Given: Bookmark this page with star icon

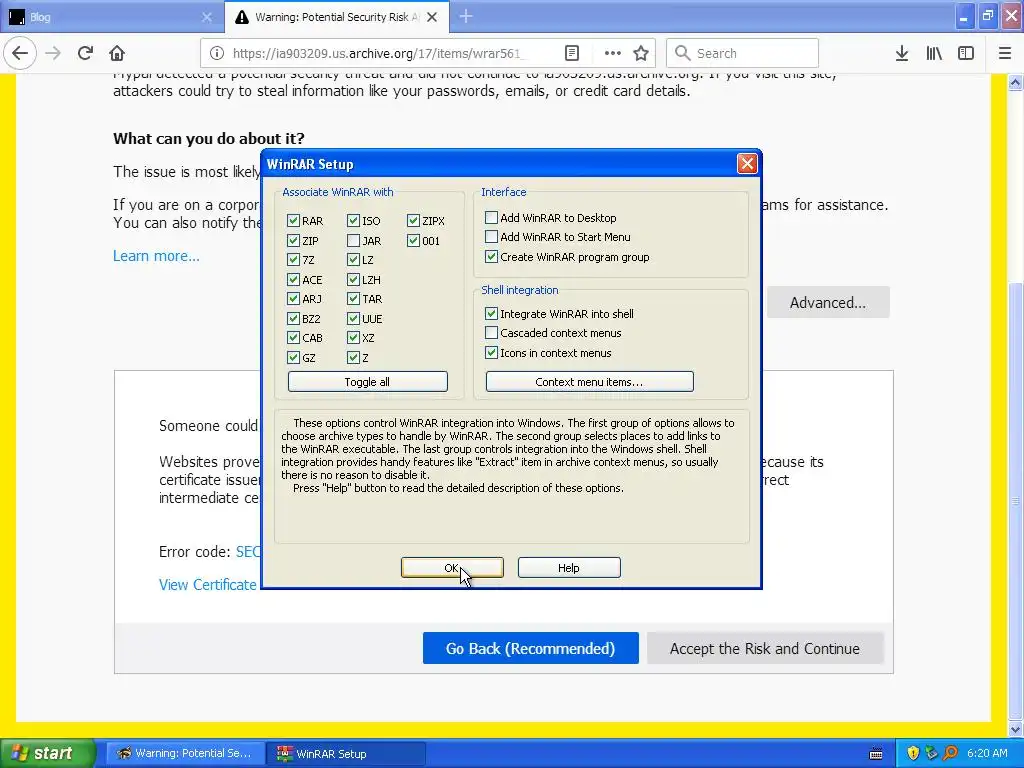Looking at the screenshot, I should pos(641,53).
